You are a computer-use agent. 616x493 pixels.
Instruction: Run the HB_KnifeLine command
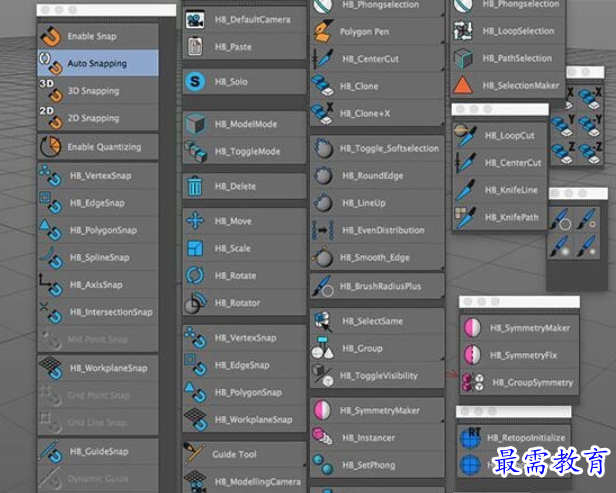(x=511, y=189)
